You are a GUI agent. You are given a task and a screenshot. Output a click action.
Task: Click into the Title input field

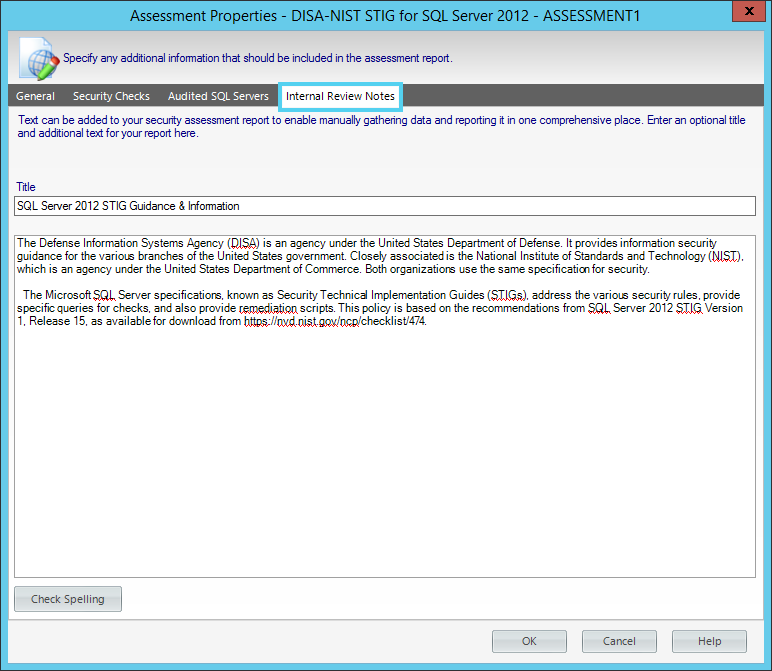(x=385, y=206)
